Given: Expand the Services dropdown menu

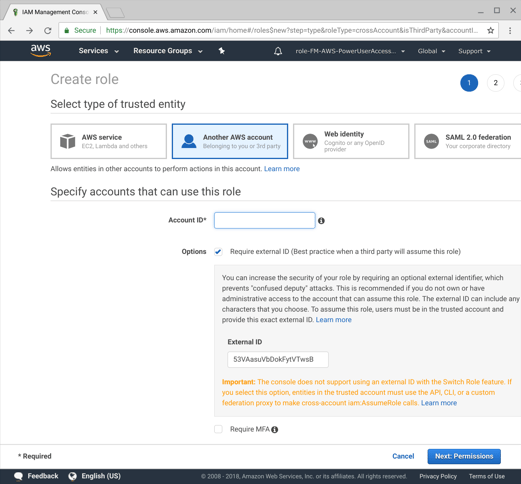Looking at the screenshot, I should 99,51.
